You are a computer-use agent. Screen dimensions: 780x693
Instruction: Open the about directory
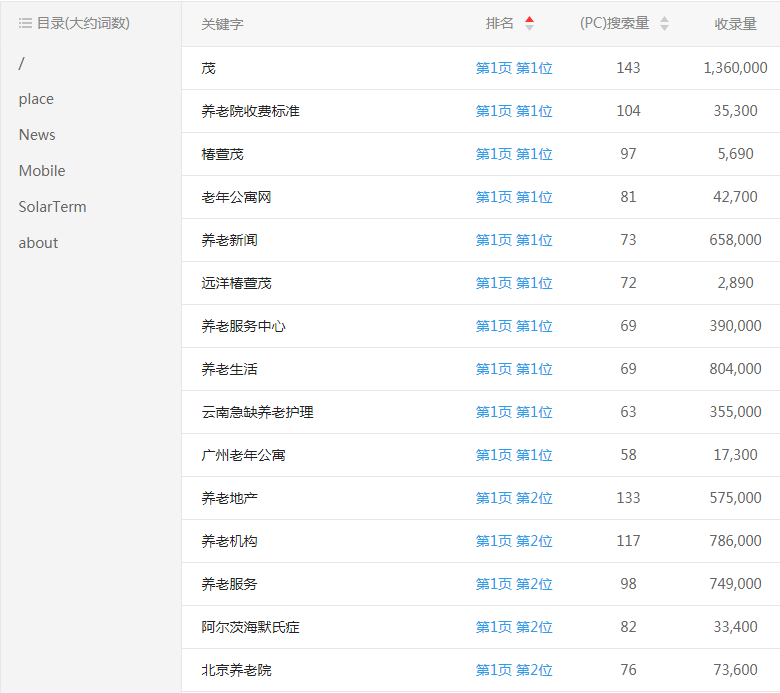tap(38, 243)
